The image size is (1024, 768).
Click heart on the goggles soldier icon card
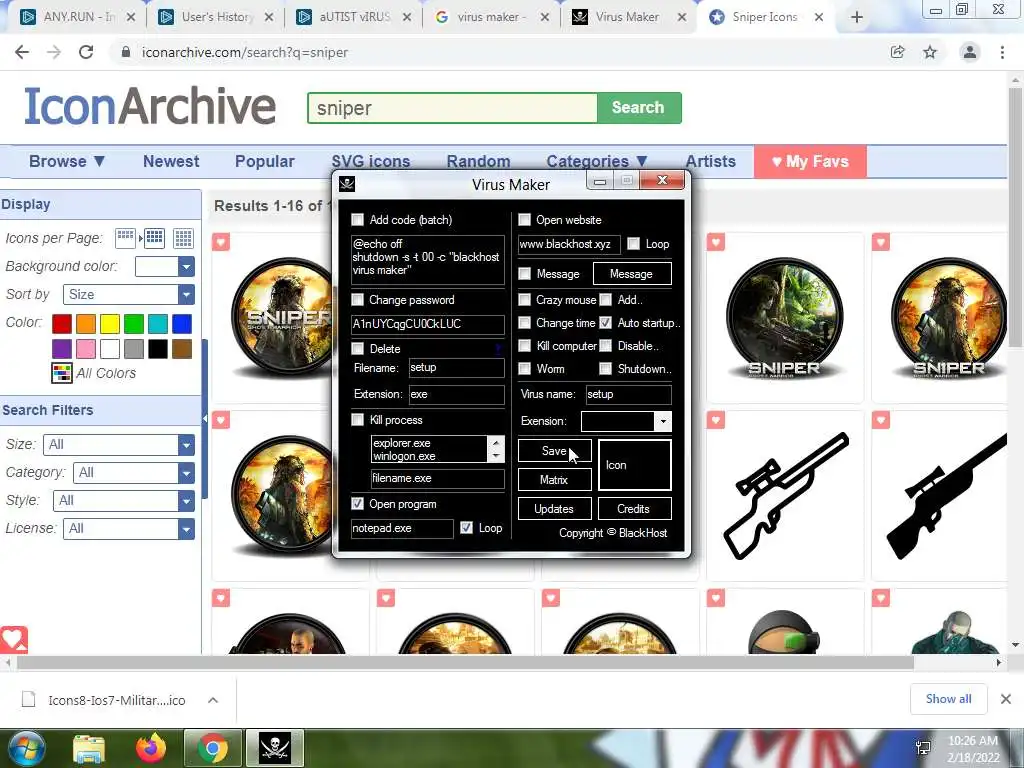point(716,598)
